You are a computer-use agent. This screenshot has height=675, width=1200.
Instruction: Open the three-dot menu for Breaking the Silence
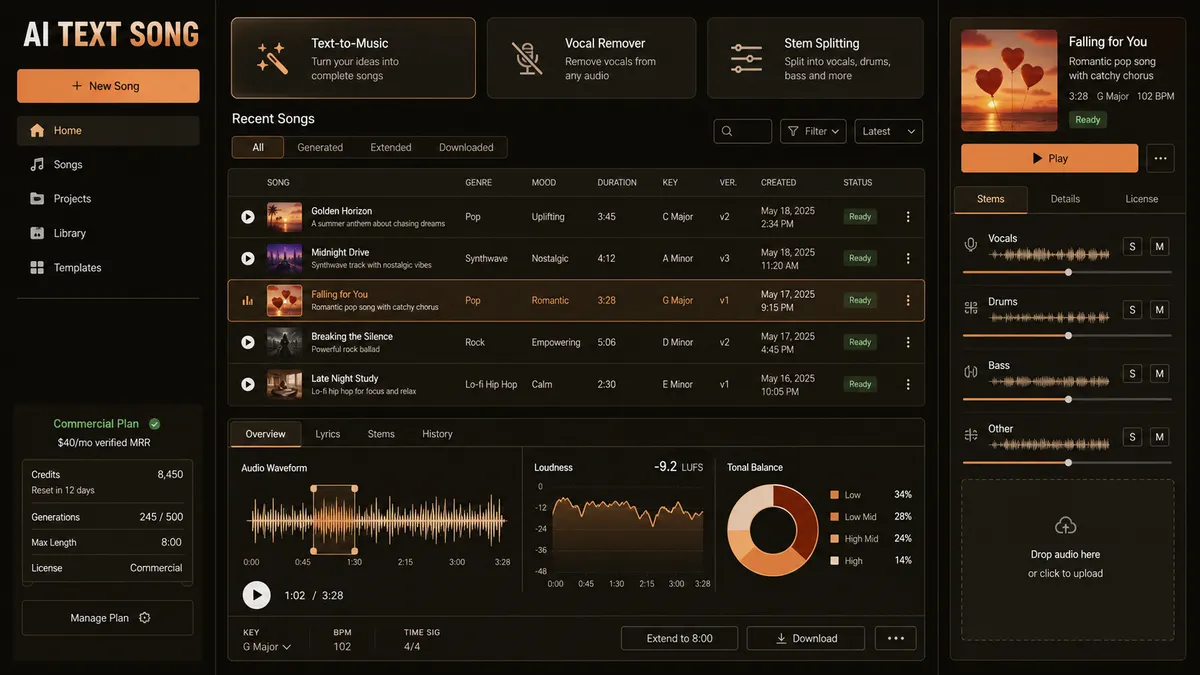[x=908, y=342]
